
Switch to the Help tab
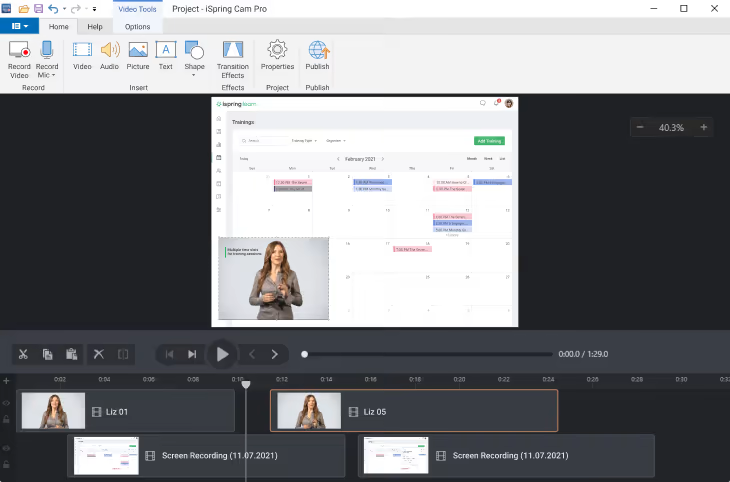point(95,26)
